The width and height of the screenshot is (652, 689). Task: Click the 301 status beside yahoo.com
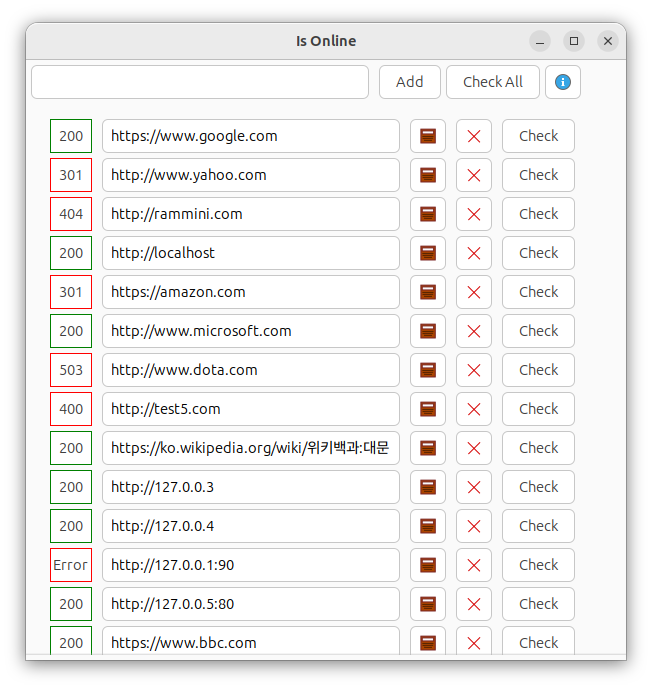(x=71, y=175)
